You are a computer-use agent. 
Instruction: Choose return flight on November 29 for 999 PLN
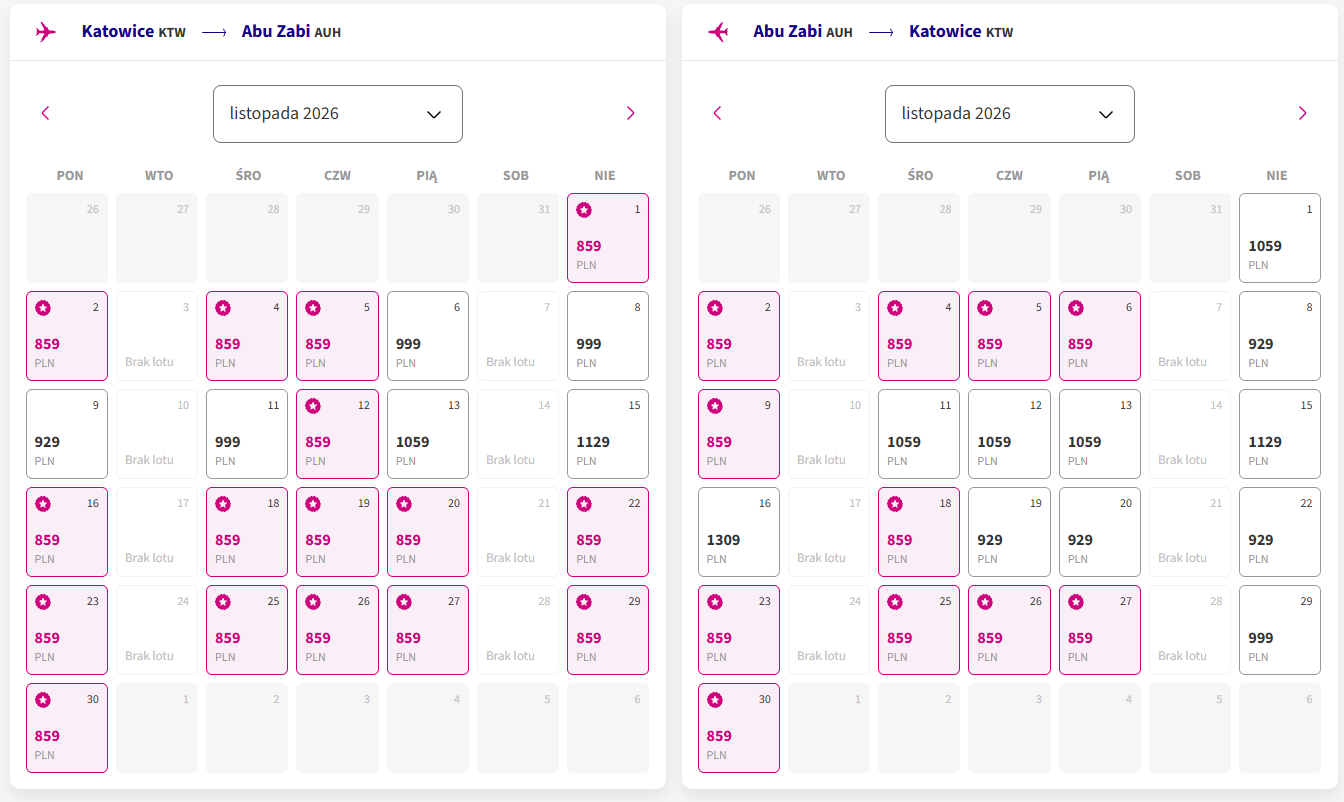coord(1280,630)
